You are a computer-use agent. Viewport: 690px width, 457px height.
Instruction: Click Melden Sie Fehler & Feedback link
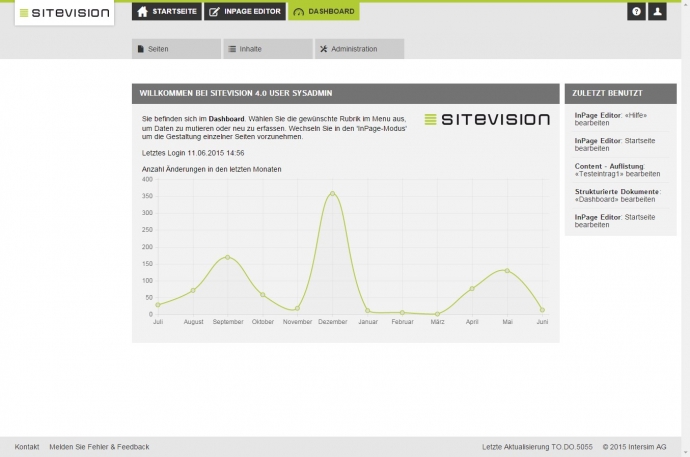point(99,447)
